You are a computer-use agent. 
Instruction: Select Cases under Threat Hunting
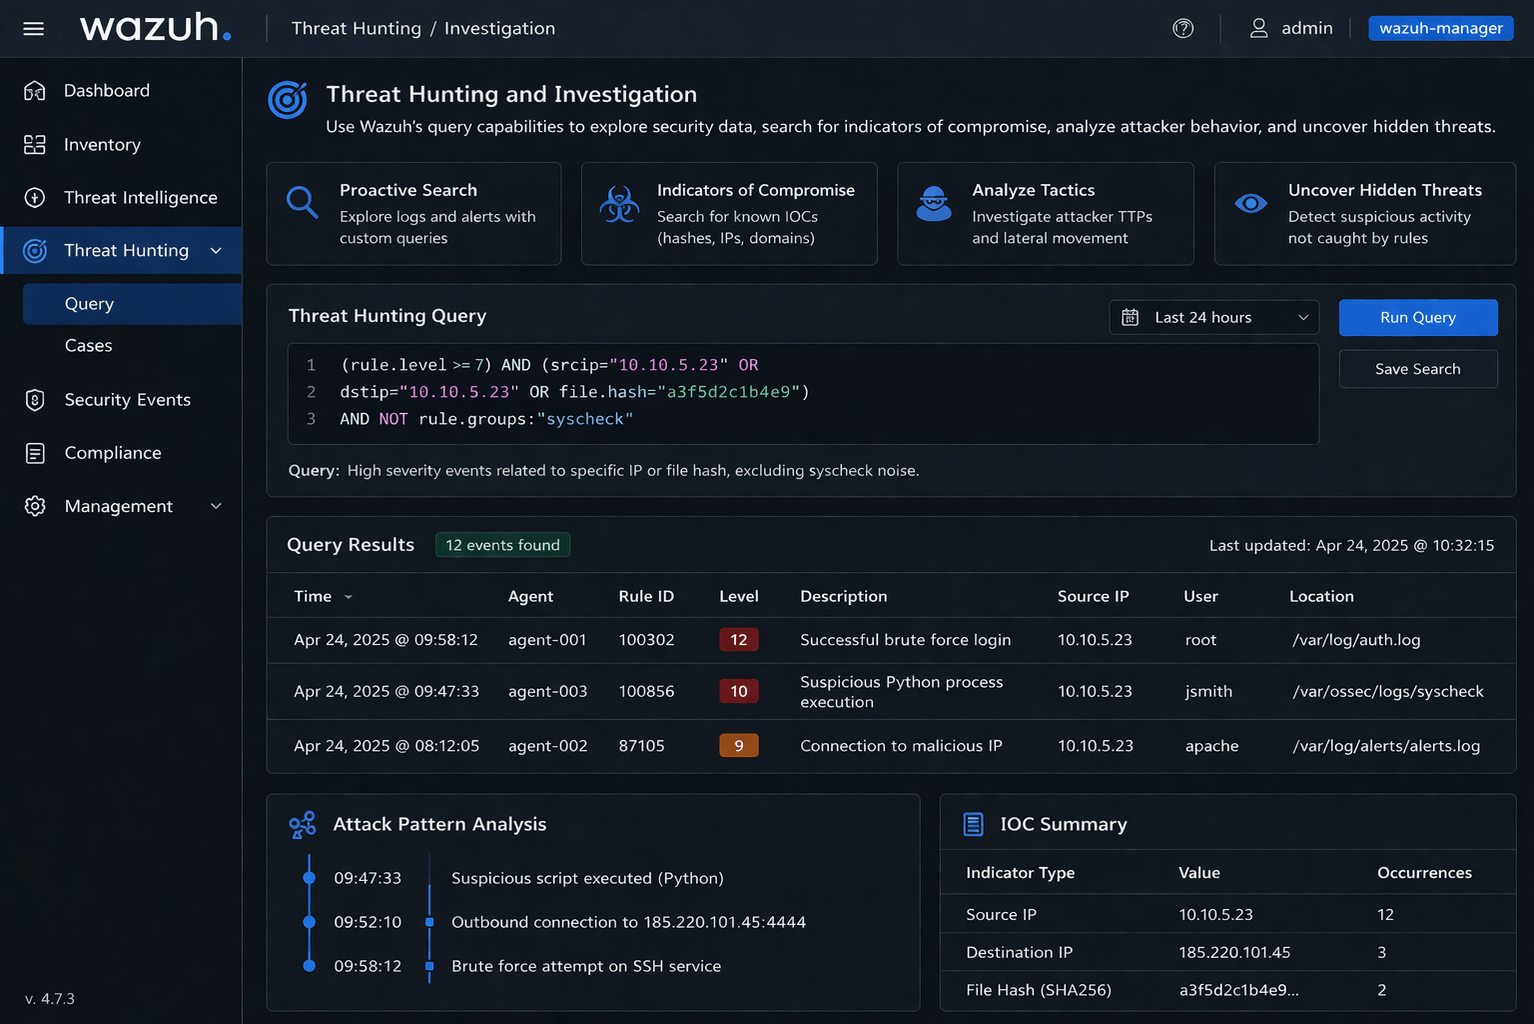point(89,346)
